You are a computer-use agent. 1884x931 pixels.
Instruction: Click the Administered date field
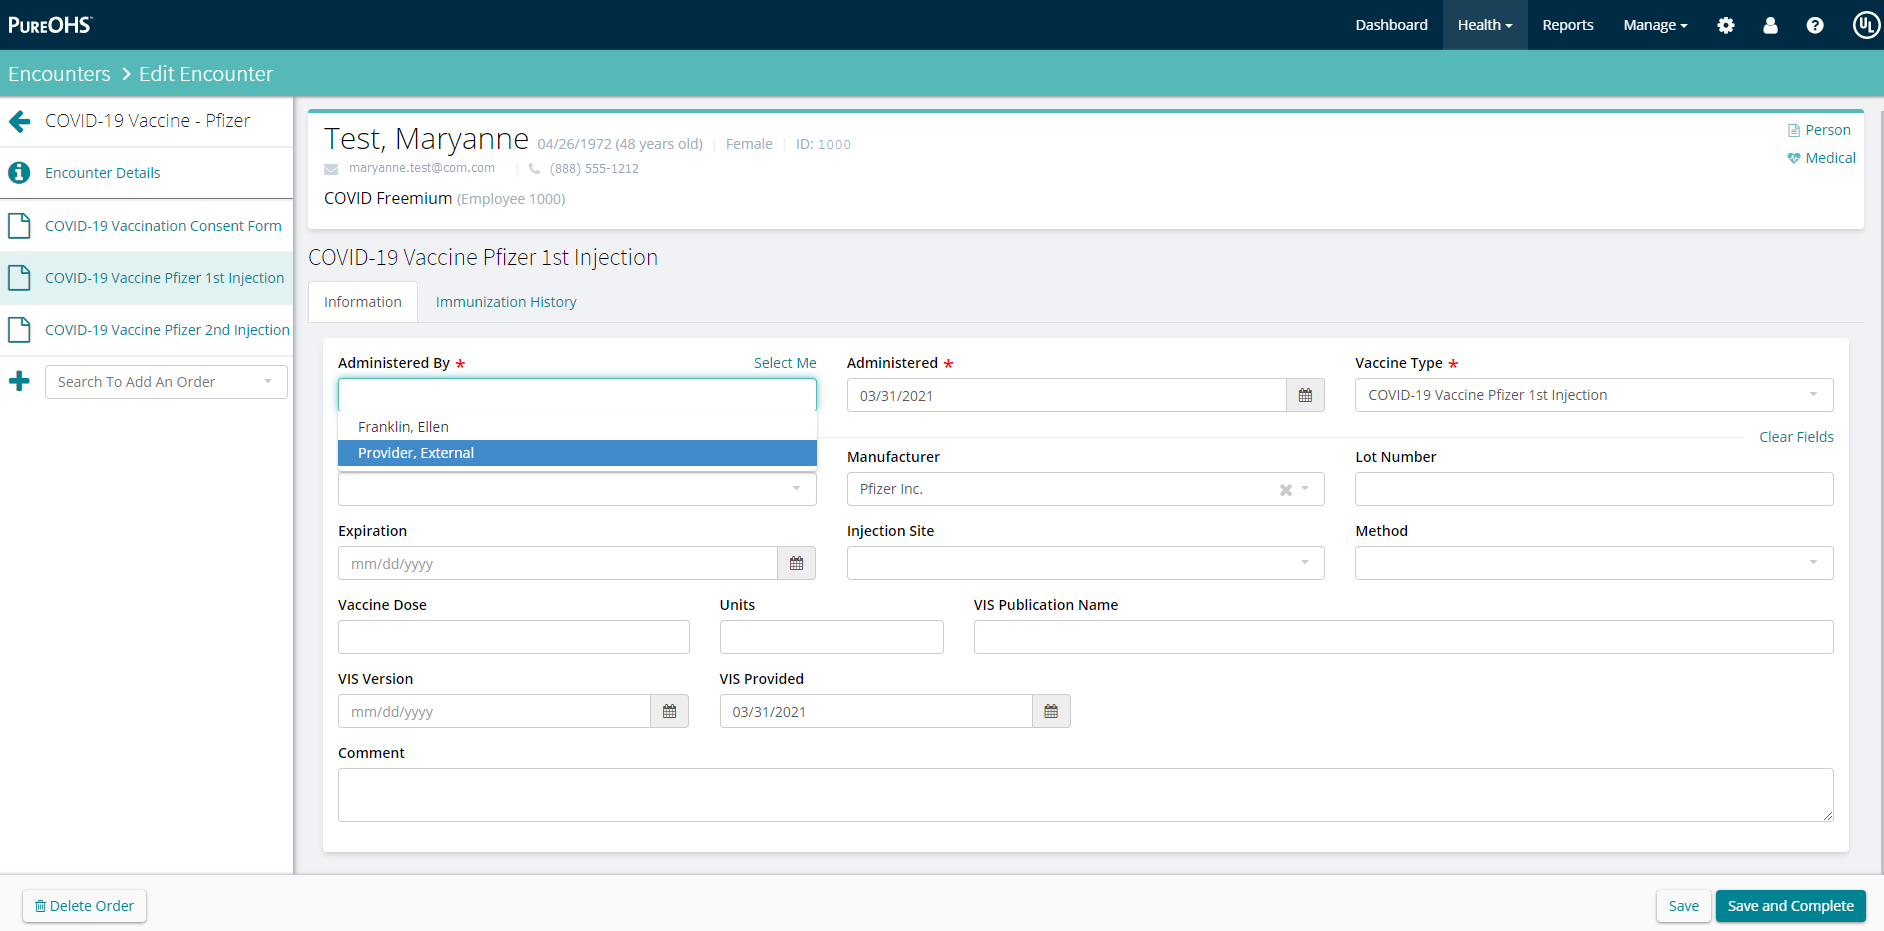click(1066, 395)
